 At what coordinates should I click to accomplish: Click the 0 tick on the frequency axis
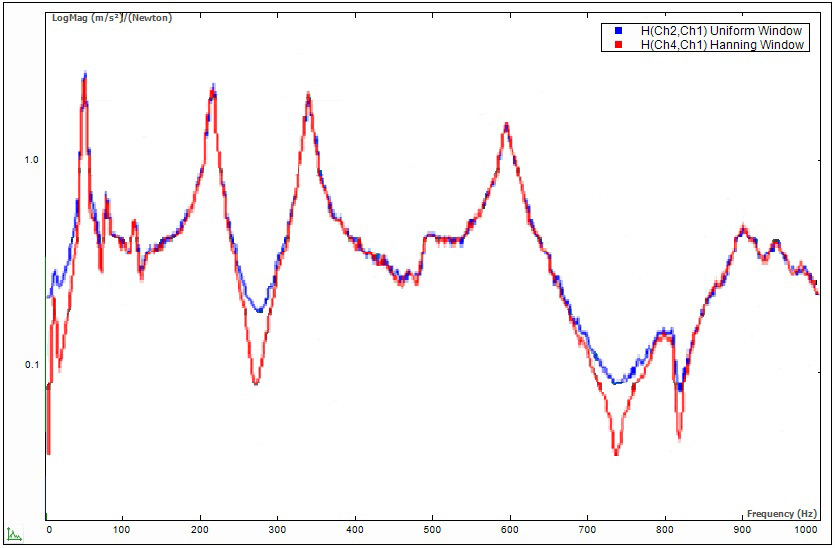48,528
